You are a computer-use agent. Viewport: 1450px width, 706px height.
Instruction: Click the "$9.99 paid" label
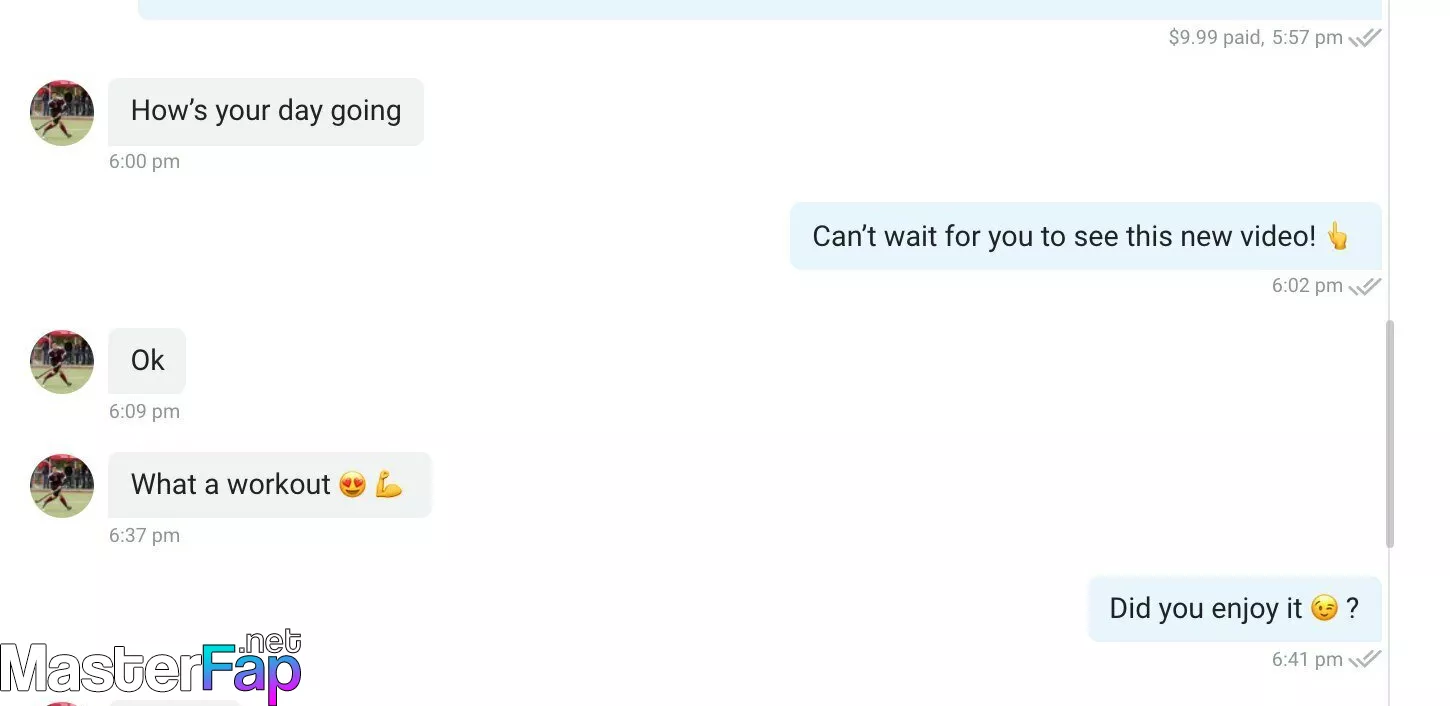click(1216, 38)
